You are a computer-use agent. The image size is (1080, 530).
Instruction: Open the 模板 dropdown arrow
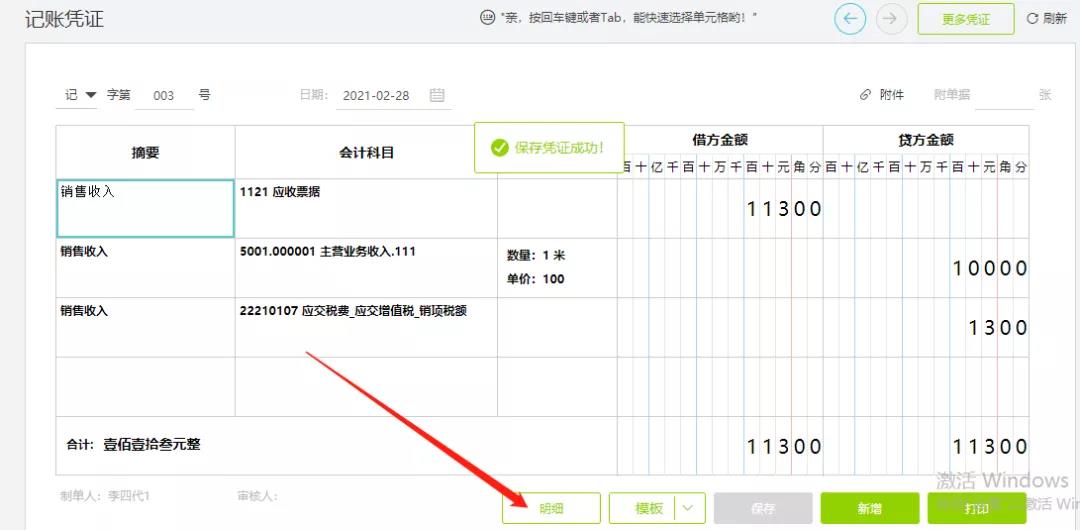[x=690, y=508]
